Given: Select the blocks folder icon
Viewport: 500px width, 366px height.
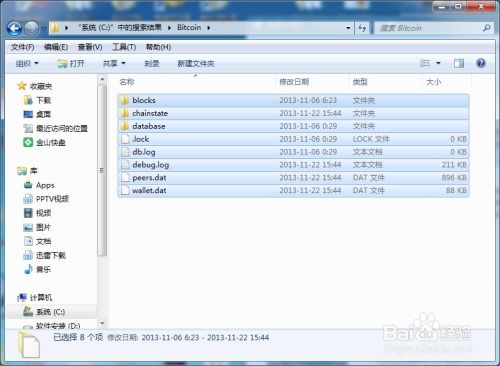Looking at the screenshot, I should tap(125, 100).
